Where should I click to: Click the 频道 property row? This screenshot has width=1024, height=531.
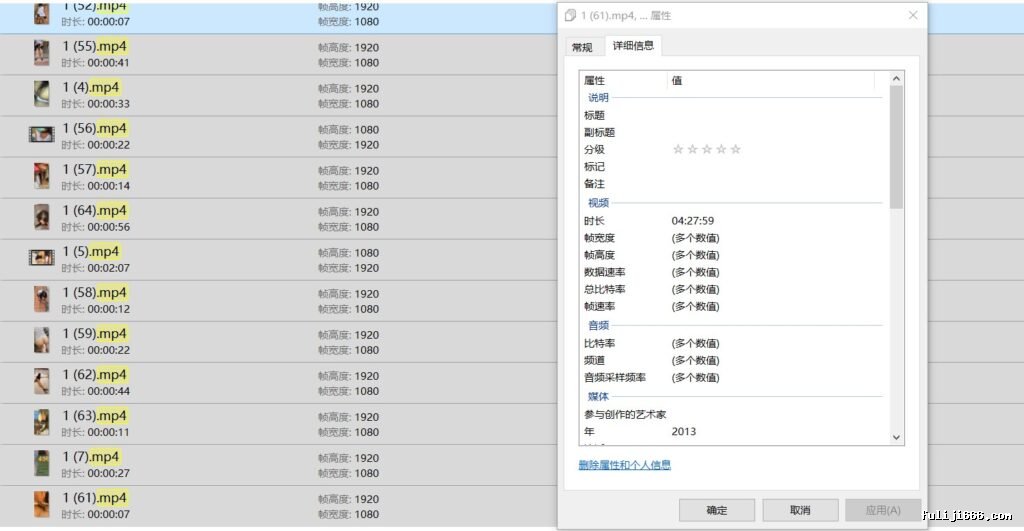[x=733, y=361]
